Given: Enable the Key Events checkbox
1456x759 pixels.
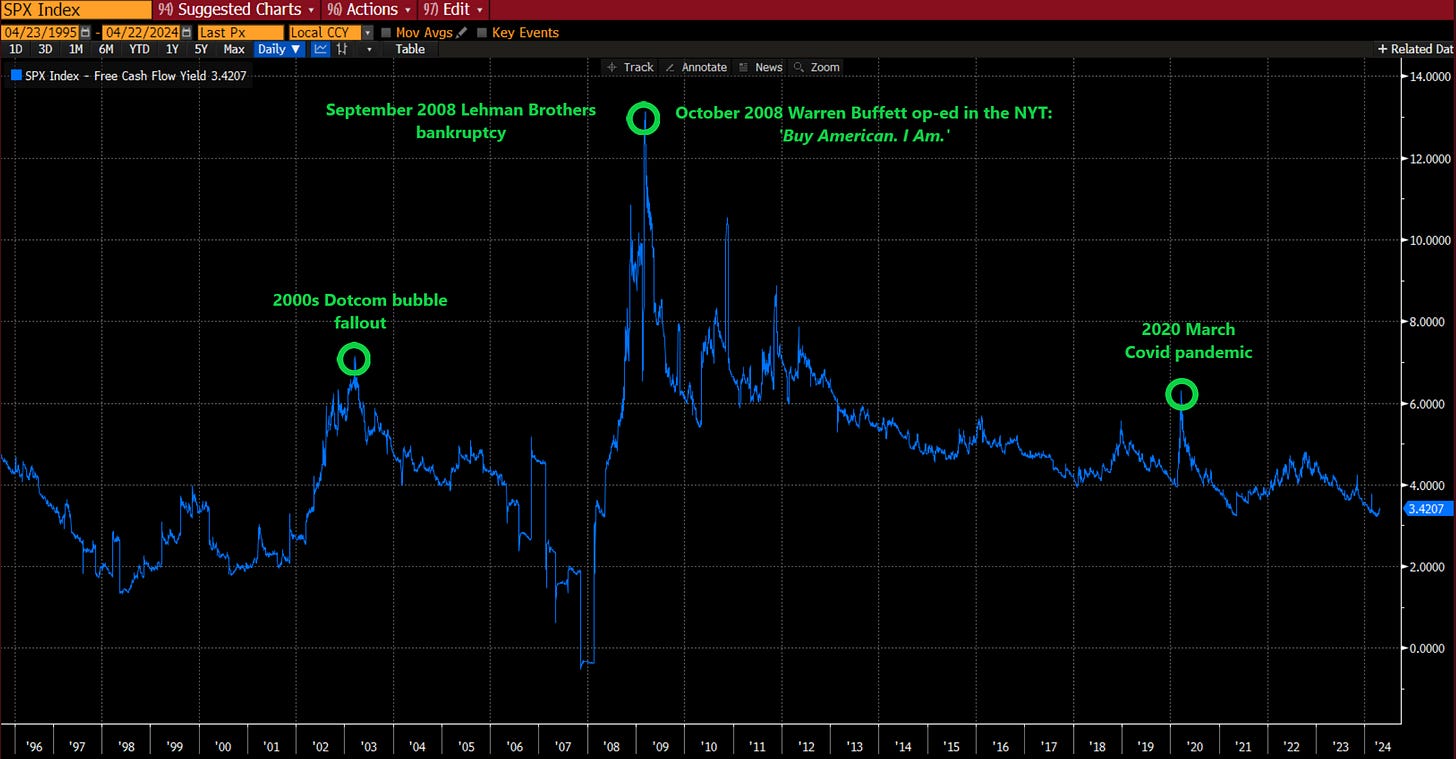Looking at the screenshot, I should pos(482,33).
